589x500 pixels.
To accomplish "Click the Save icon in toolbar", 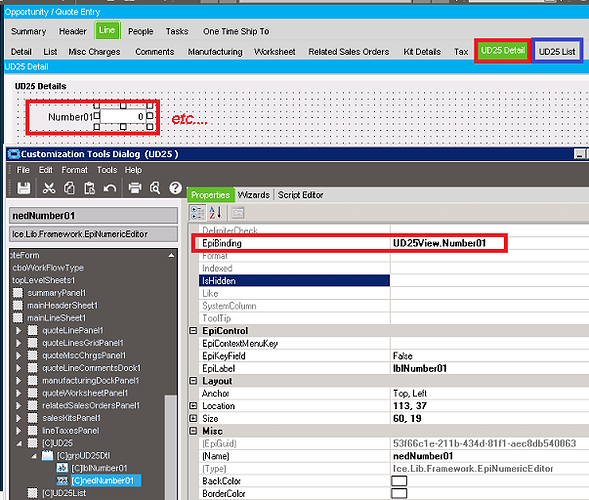I will (24, 188).
